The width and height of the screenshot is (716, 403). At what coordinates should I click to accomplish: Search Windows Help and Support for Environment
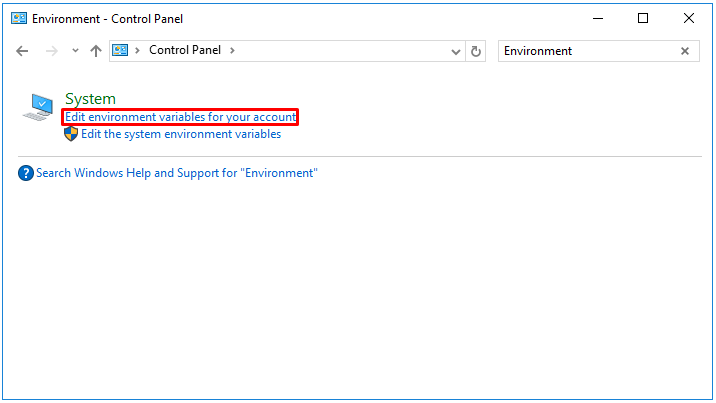(177, 173)
